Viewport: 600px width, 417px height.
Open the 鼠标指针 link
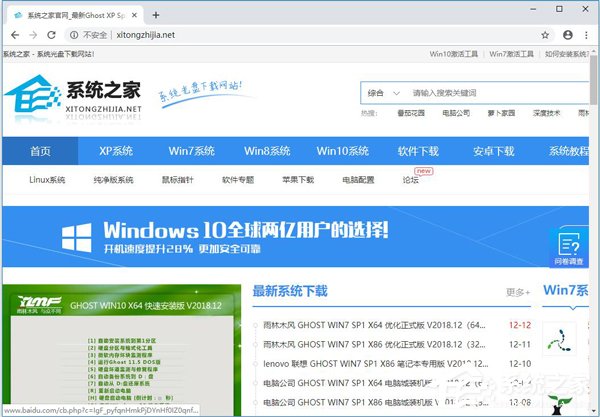178,180
